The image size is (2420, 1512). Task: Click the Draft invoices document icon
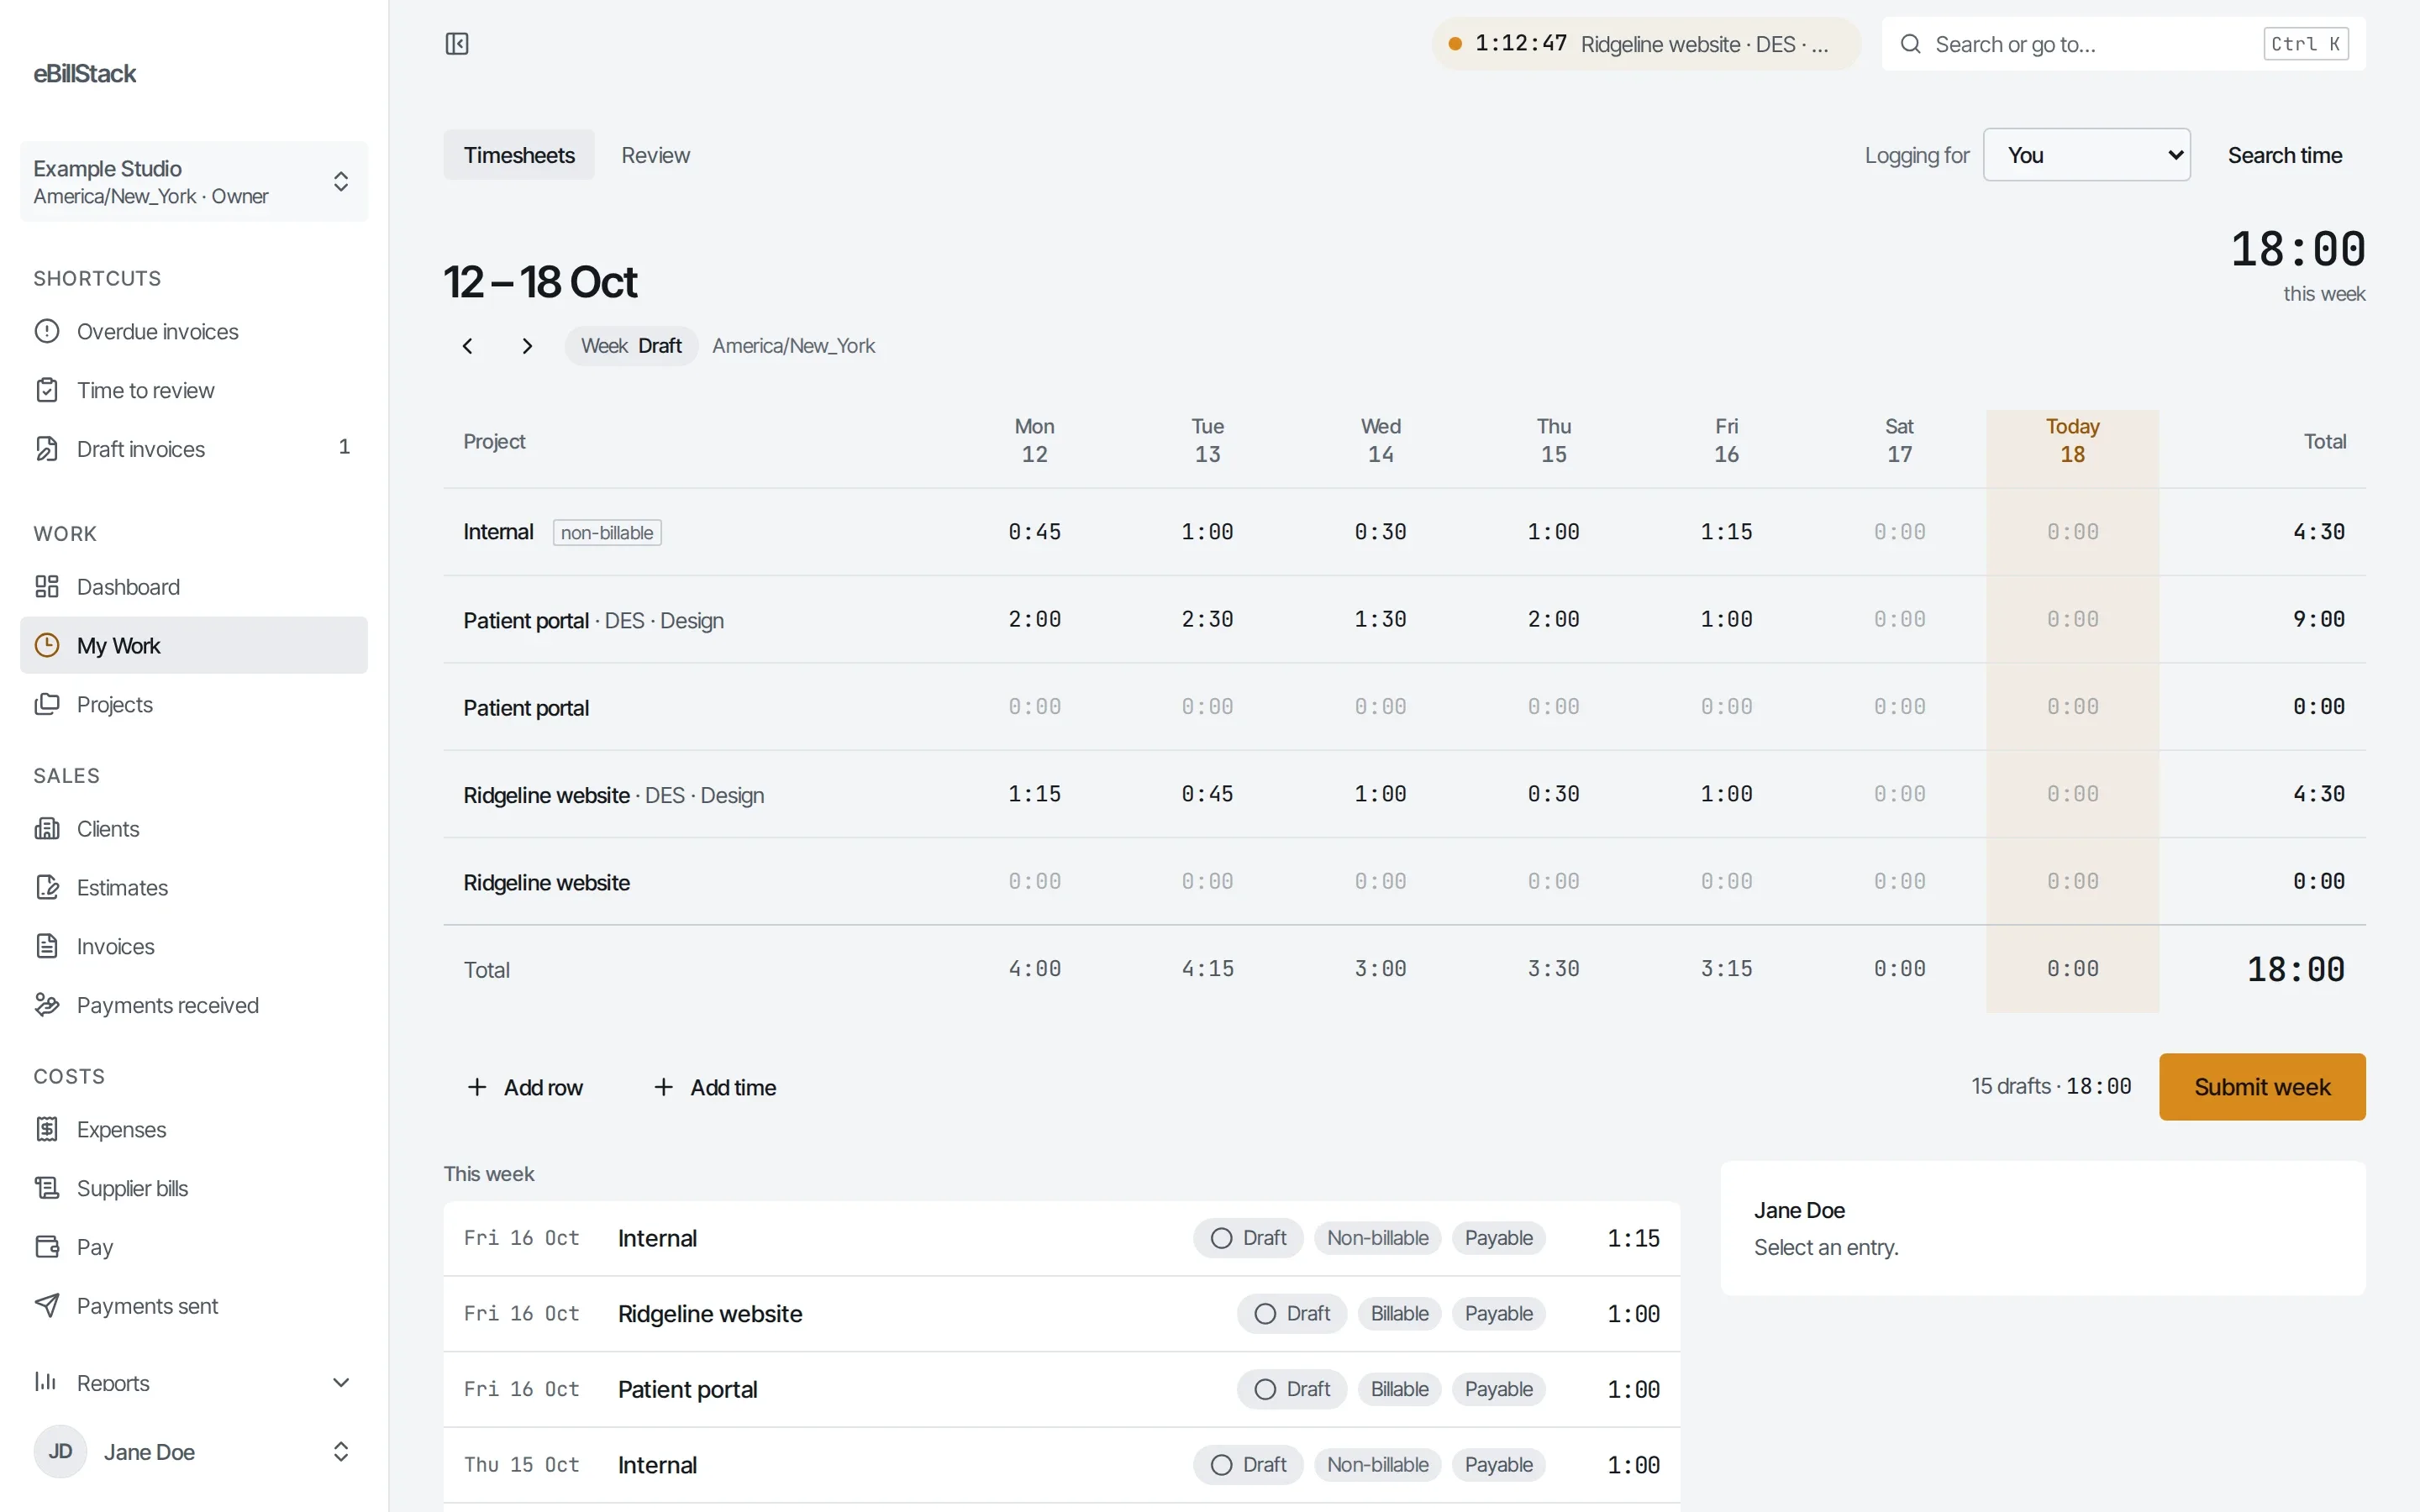click(x=47, y=449)
